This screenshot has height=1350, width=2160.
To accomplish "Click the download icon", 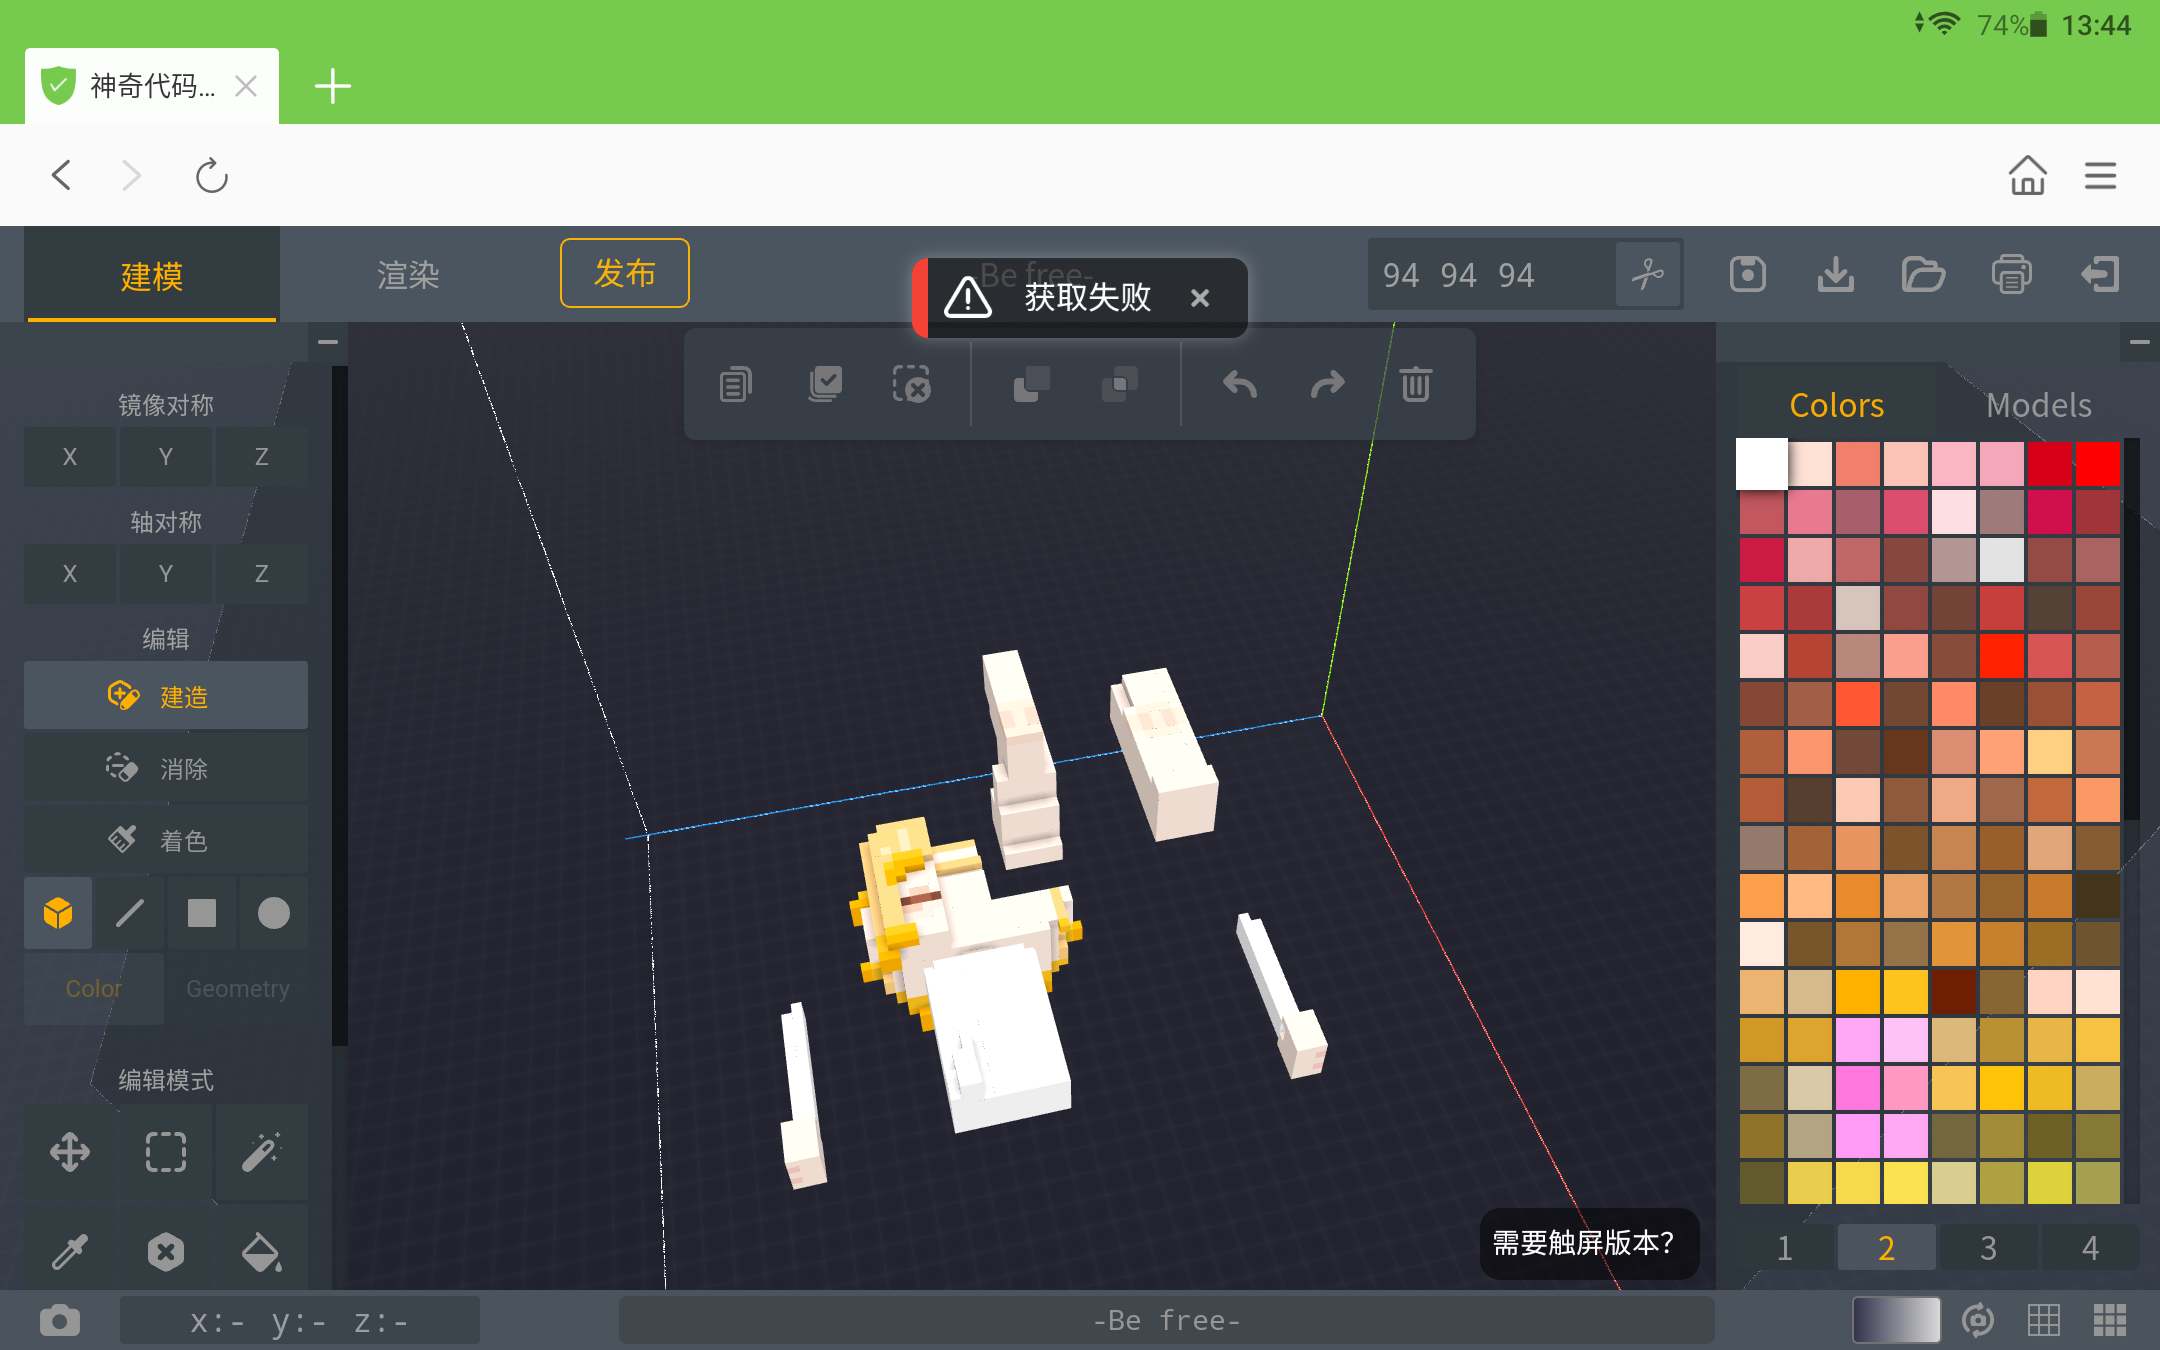I will coord(1836,274).
